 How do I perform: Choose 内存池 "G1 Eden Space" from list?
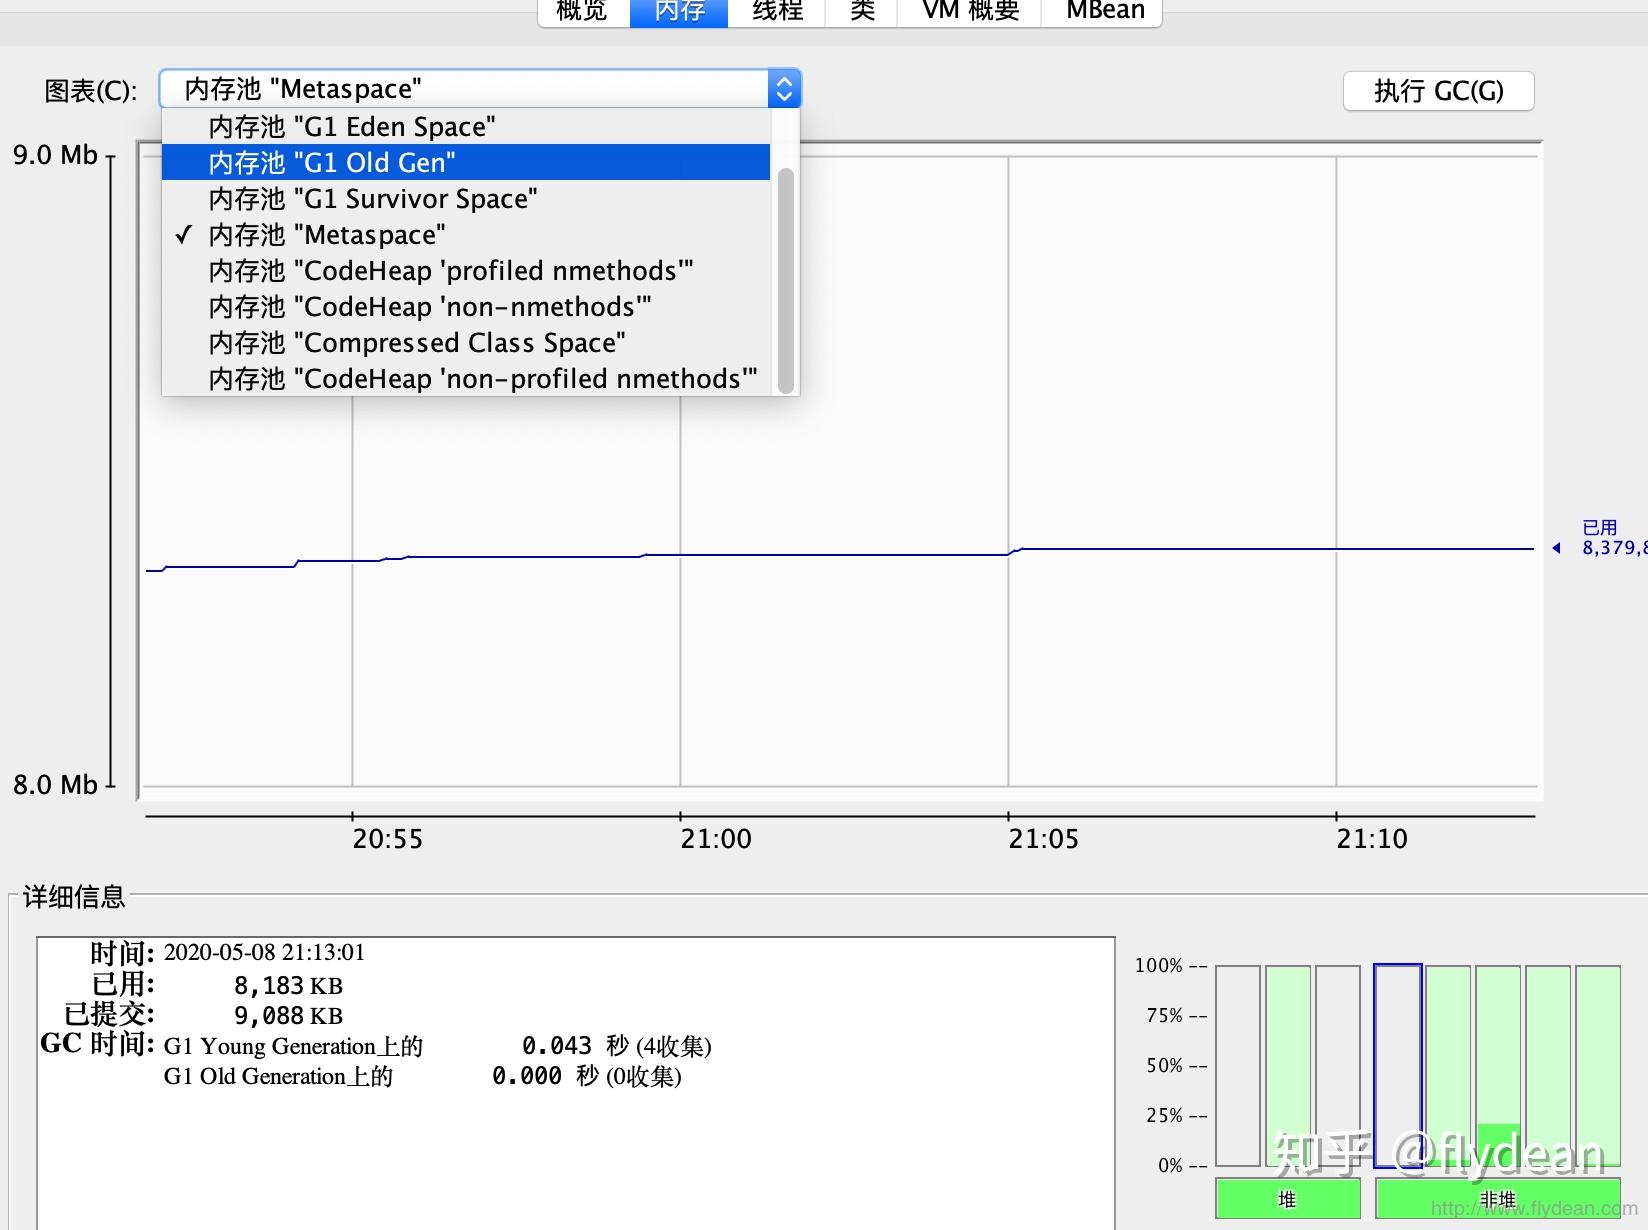click(x=466, y=127)
